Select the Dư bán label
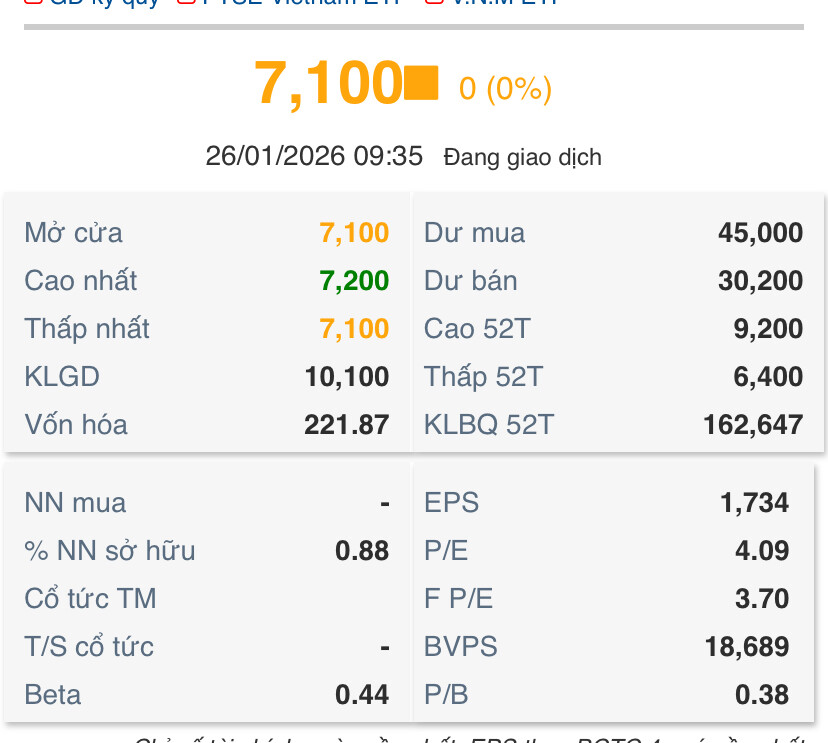 [470, 281]
